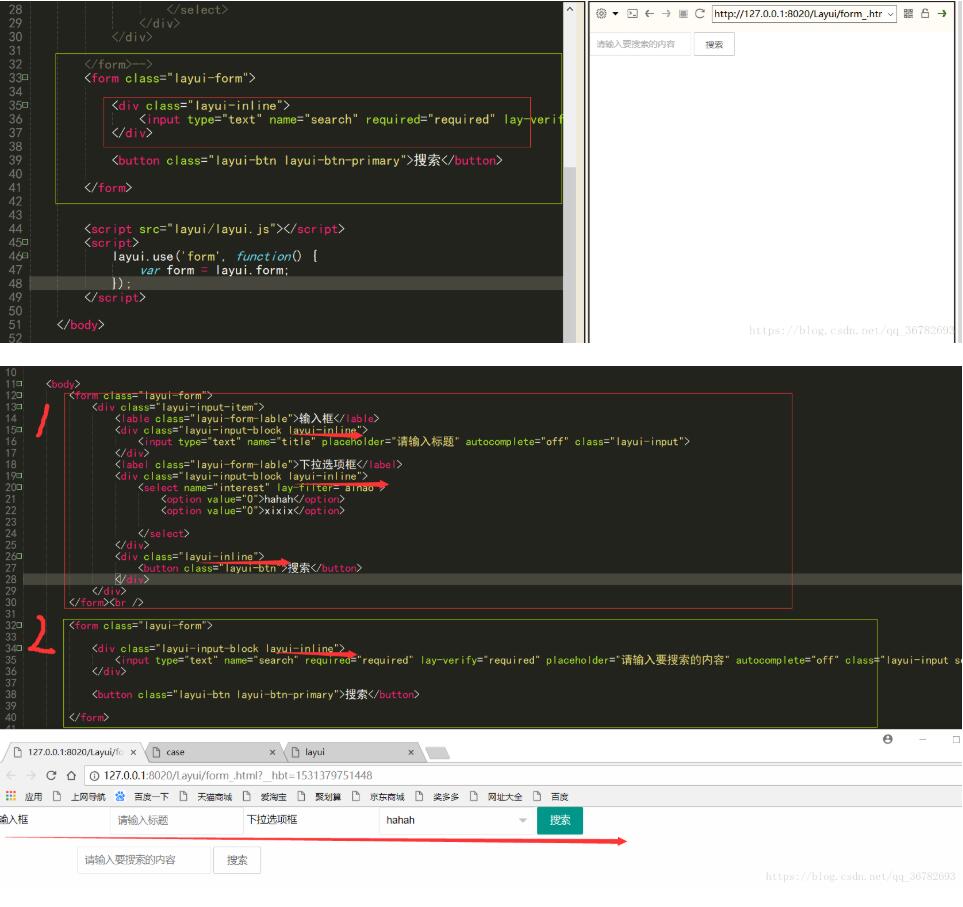Collapse code fold at line 45 in top editor

tap(25, 243)
